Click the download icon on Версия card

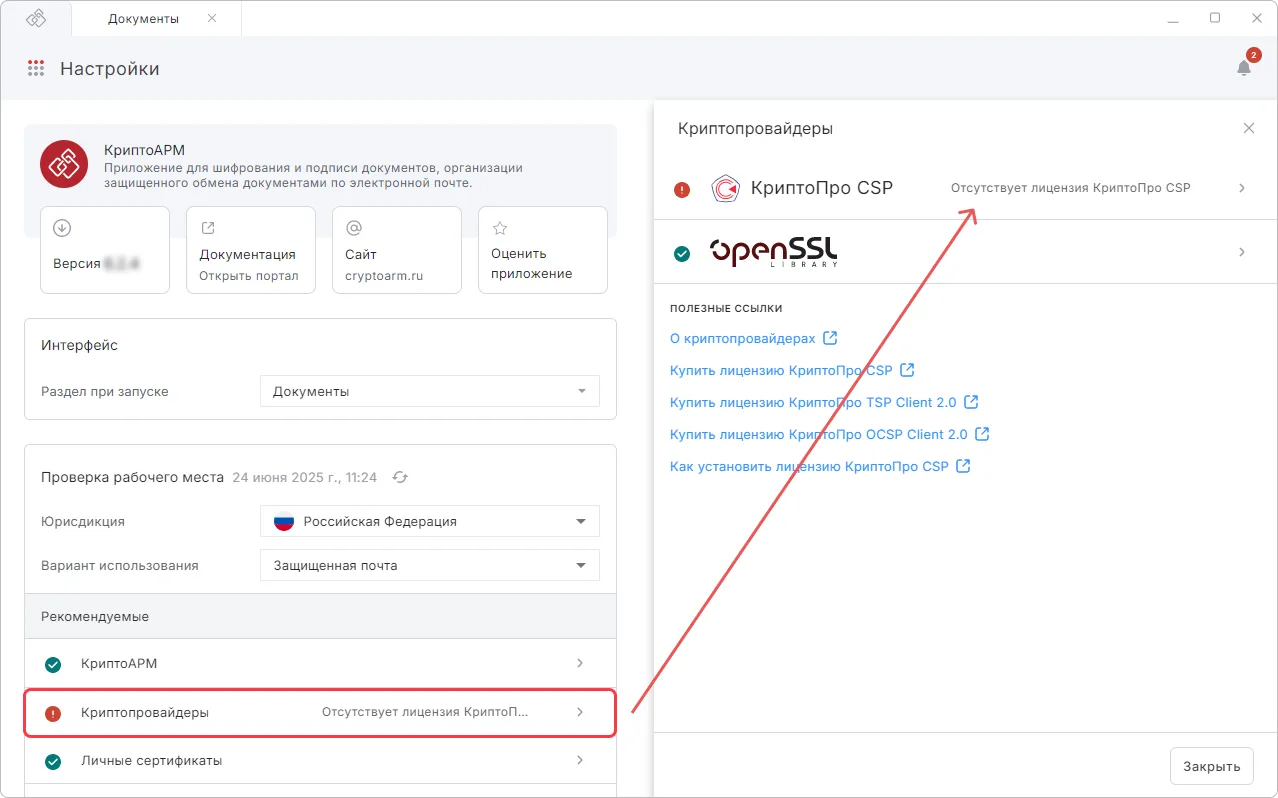coord(62,228)
